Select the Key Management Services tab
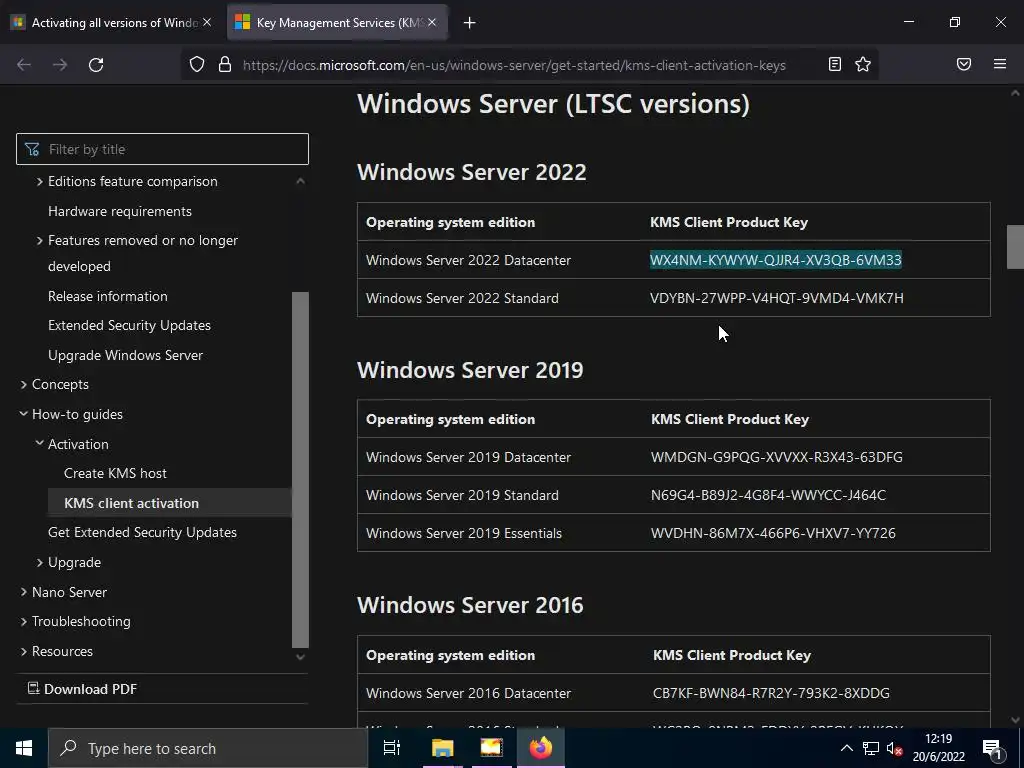1024x768 pixels. [x=338, y=22]
